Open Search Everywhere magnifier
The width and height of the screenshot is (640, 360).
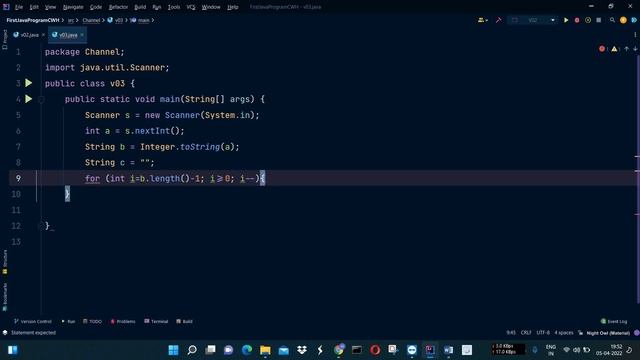pos(612,20)
